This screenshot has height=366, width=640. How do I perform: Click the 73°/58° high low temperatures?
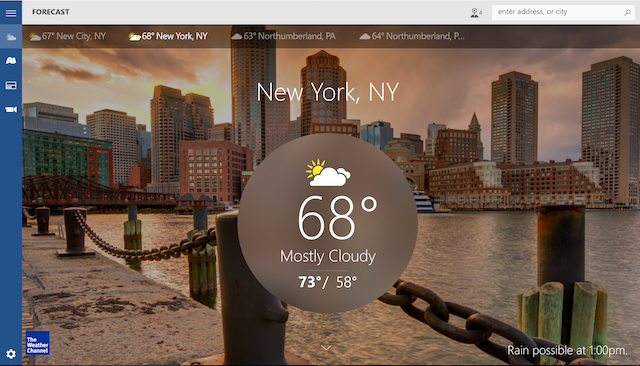[x=328, y=282]
